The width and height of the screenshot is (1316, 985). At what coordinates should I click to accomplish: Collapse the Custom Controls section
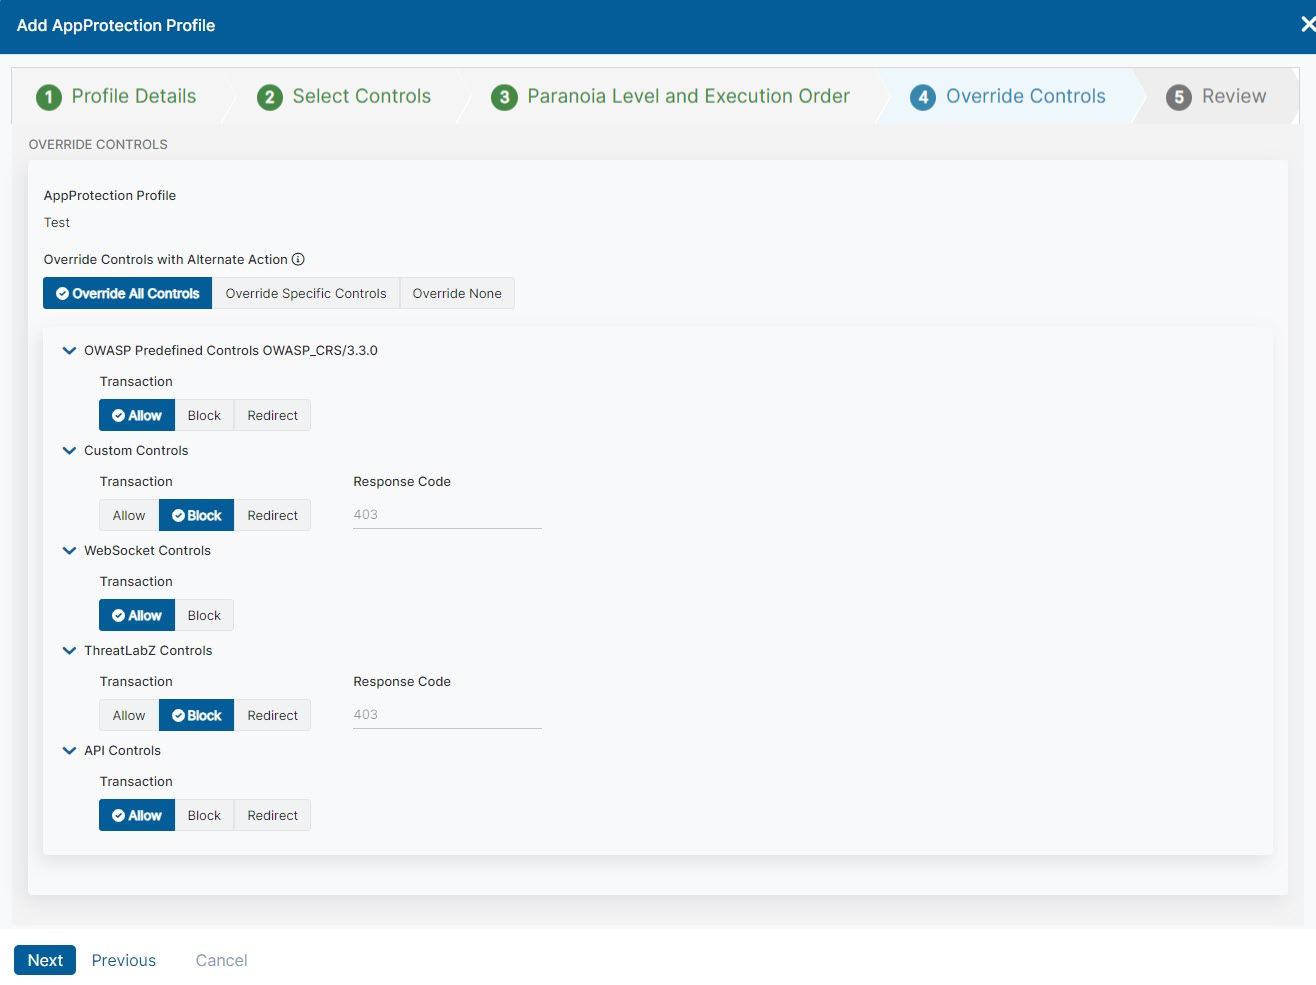point(69,451)
